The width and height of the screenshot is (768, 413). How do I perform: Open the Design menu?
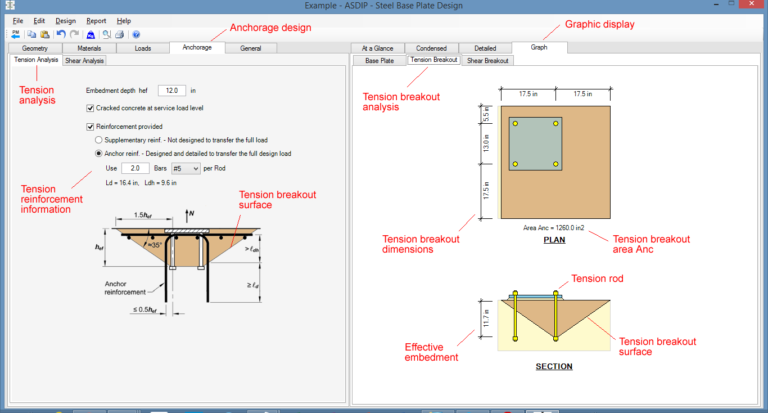65,20
